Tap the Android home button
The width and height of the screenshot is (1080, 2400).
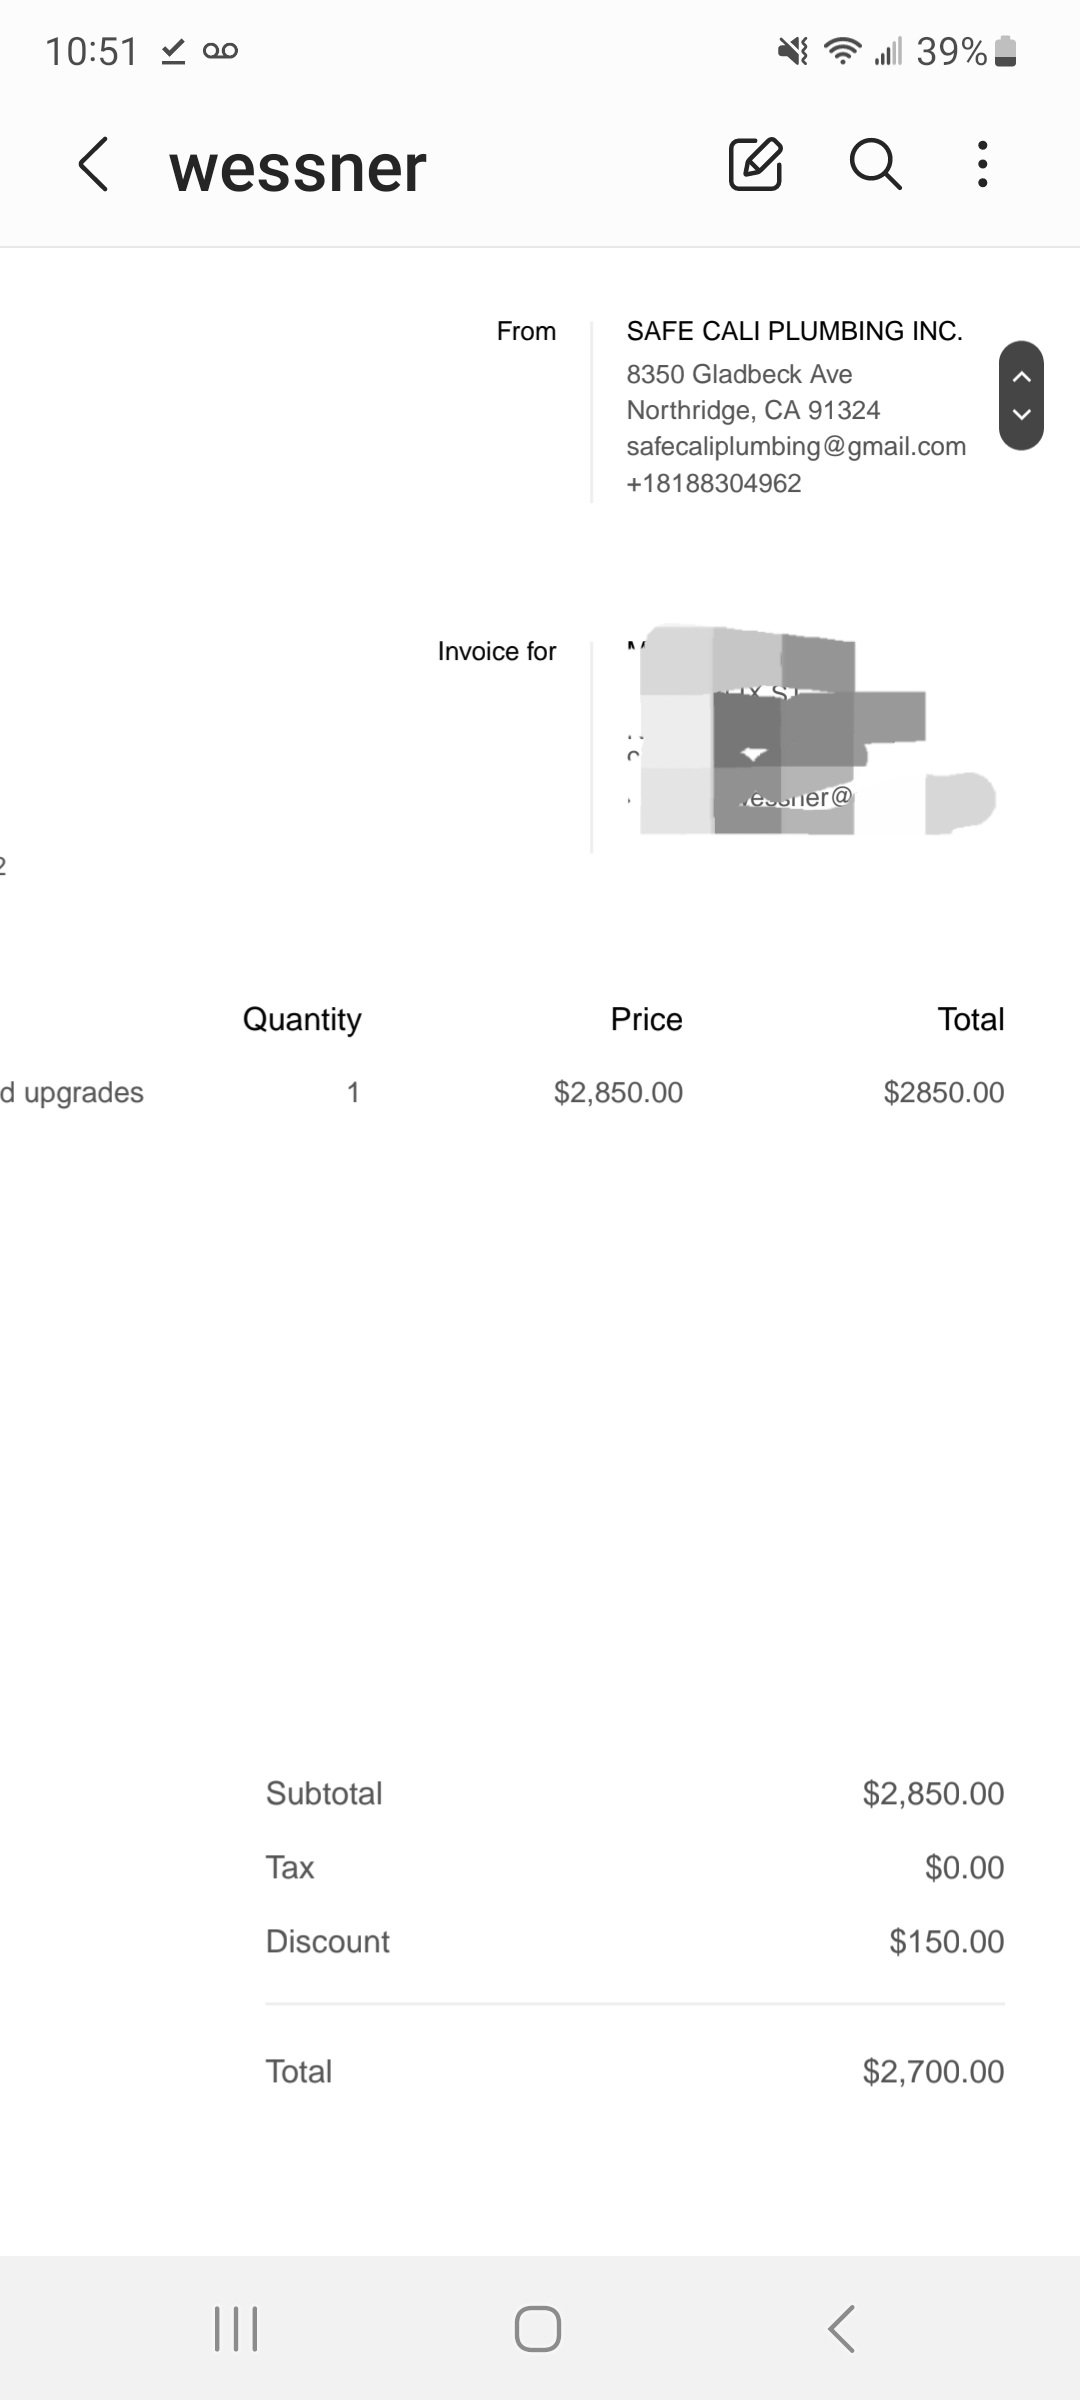(538, 2328)
